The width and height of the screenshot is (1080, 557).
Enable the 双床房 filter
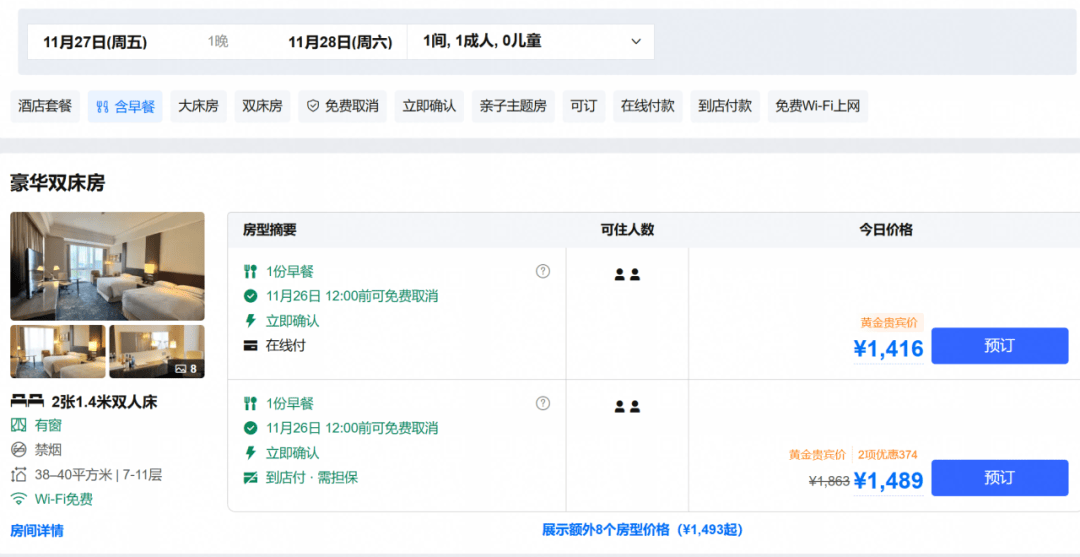[x=262, y=107]
